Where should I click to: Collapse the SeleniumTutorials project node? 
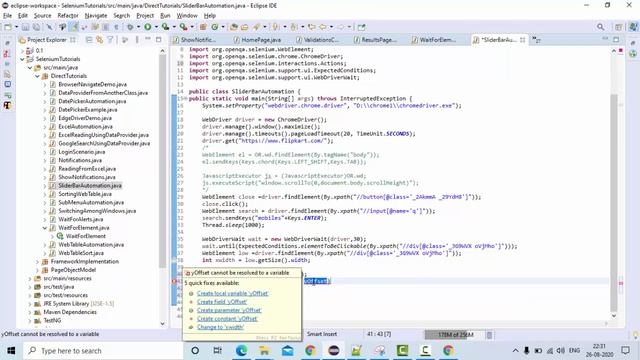[22, 59]
